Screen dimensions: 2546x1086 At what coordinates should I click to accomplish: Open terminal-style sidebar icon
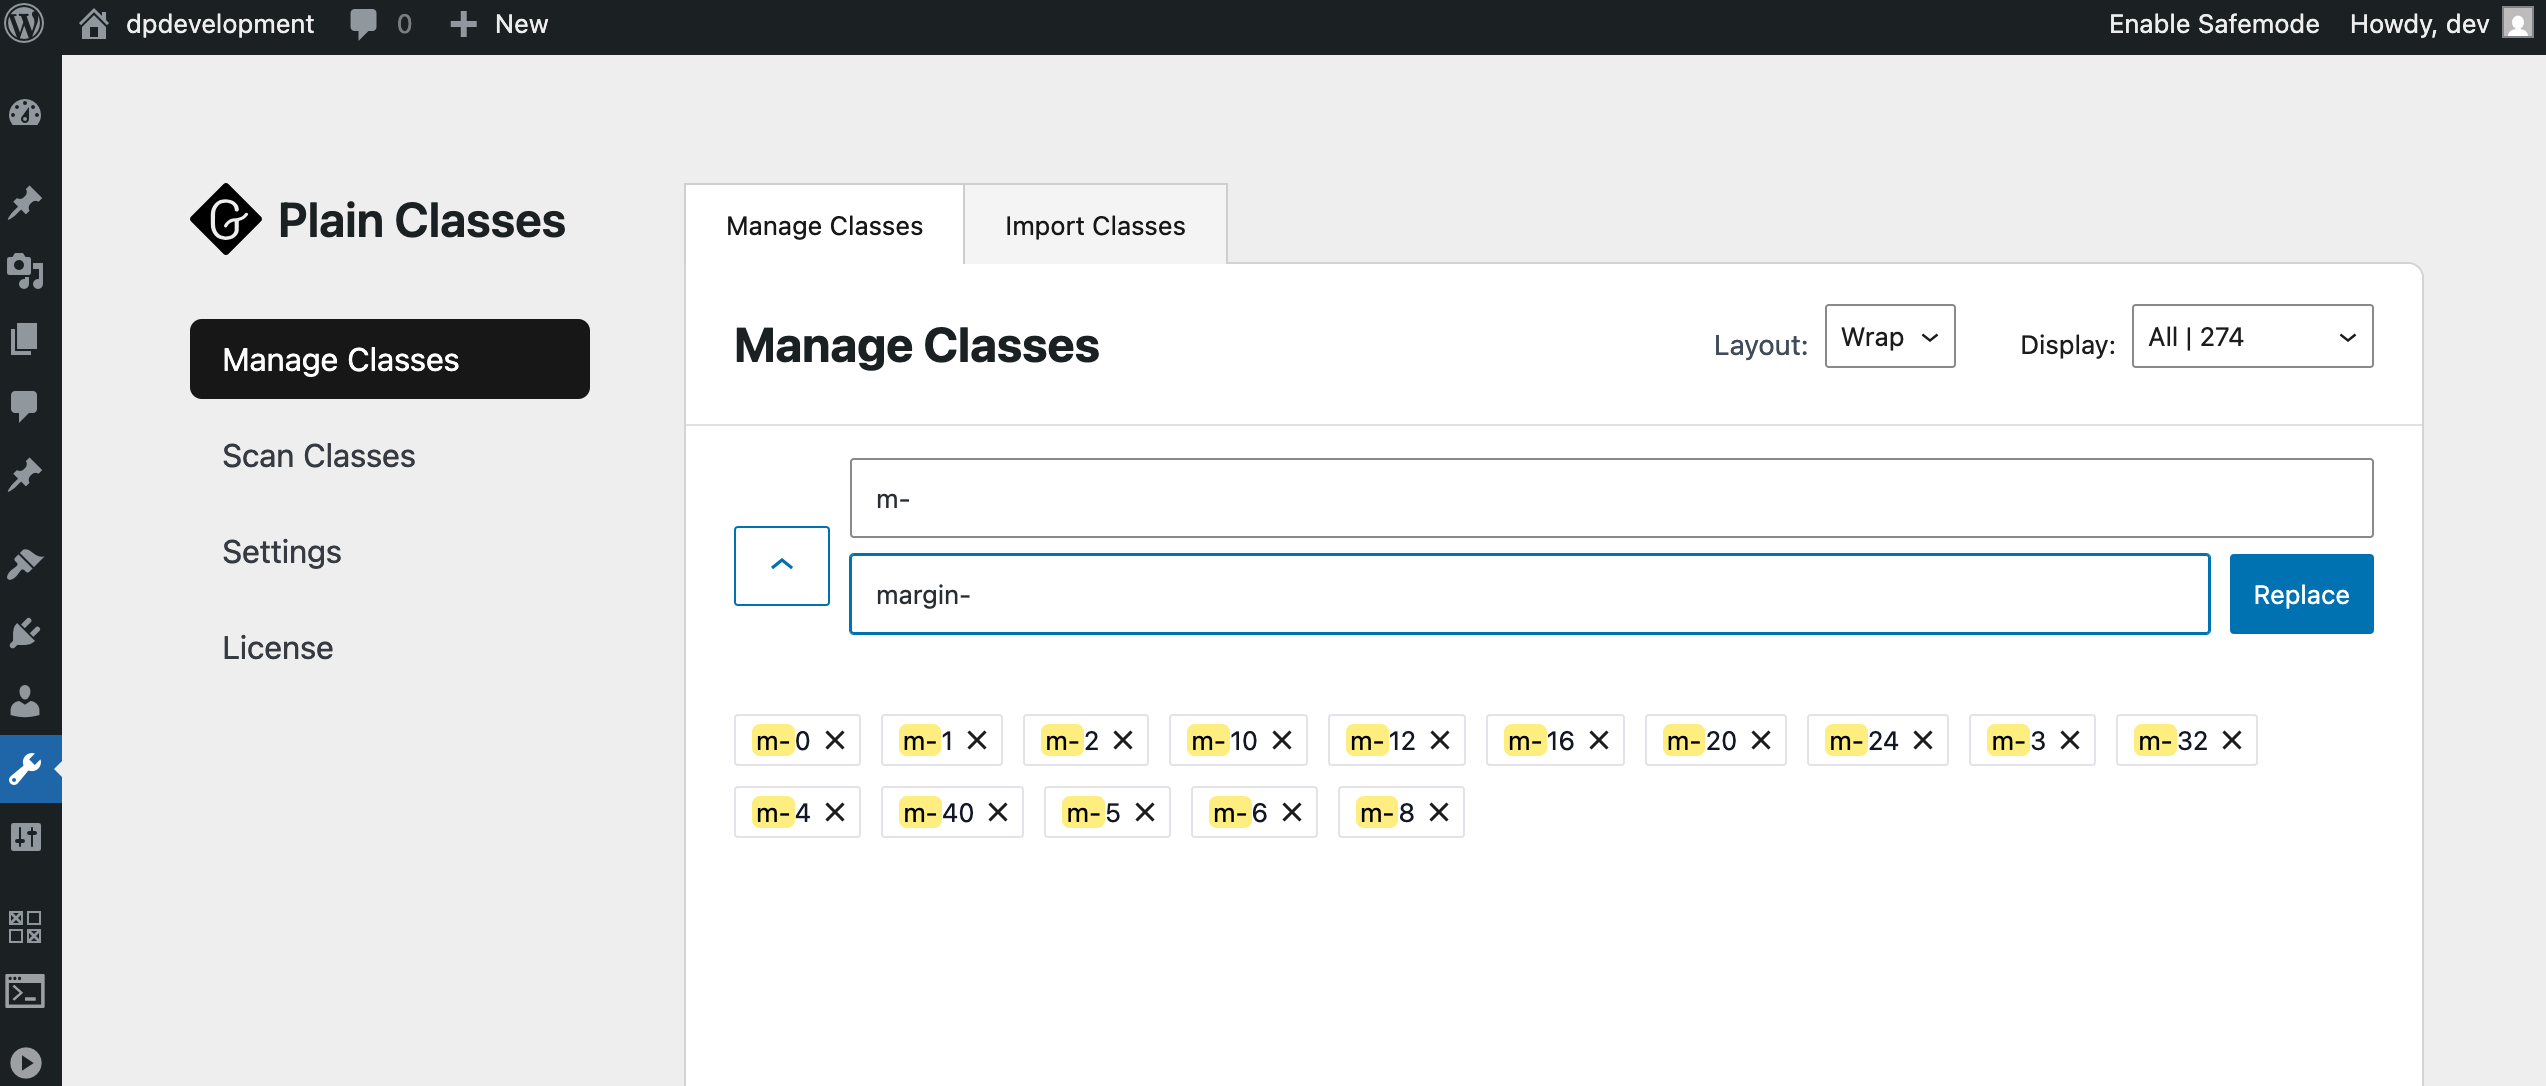25,992
